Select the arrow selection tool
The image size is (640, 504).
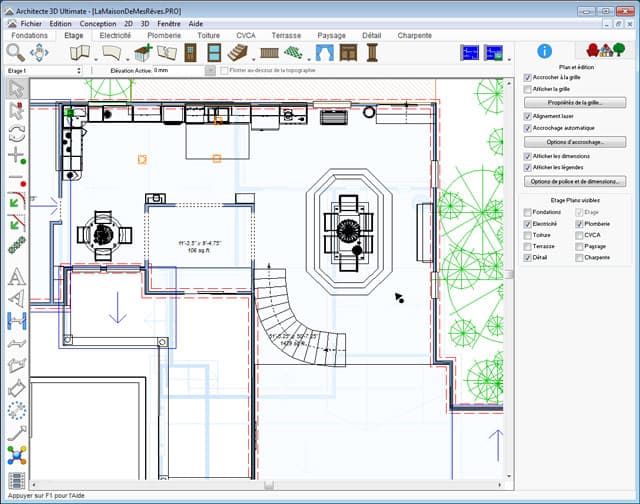pyautogui.click(x=17, y=89)
